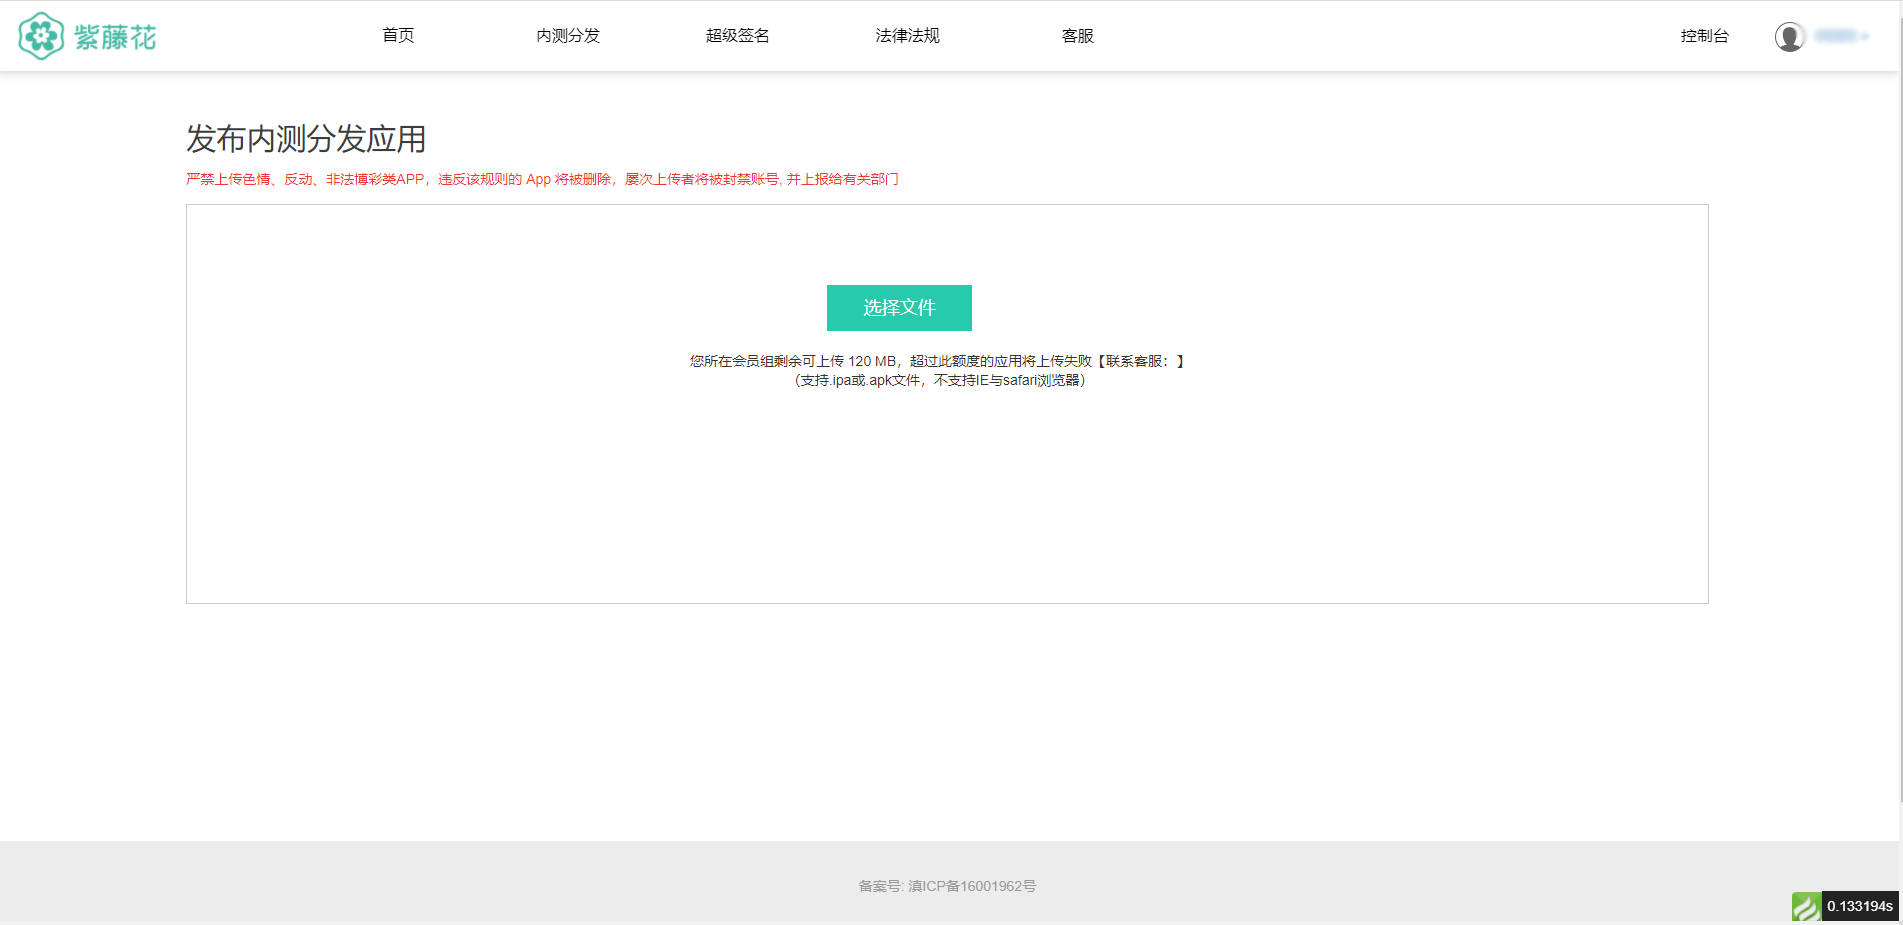Image resolution: width=1903 pixels, height=925 pixels.
Task: Click the 客服 navigation item
Action: click(x=1077, y=35)
